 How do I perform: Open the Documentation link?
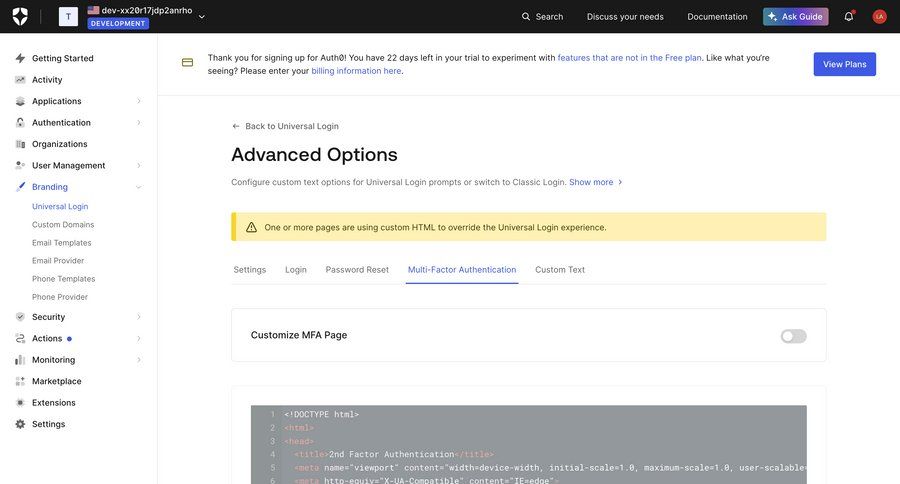(717, 17)
